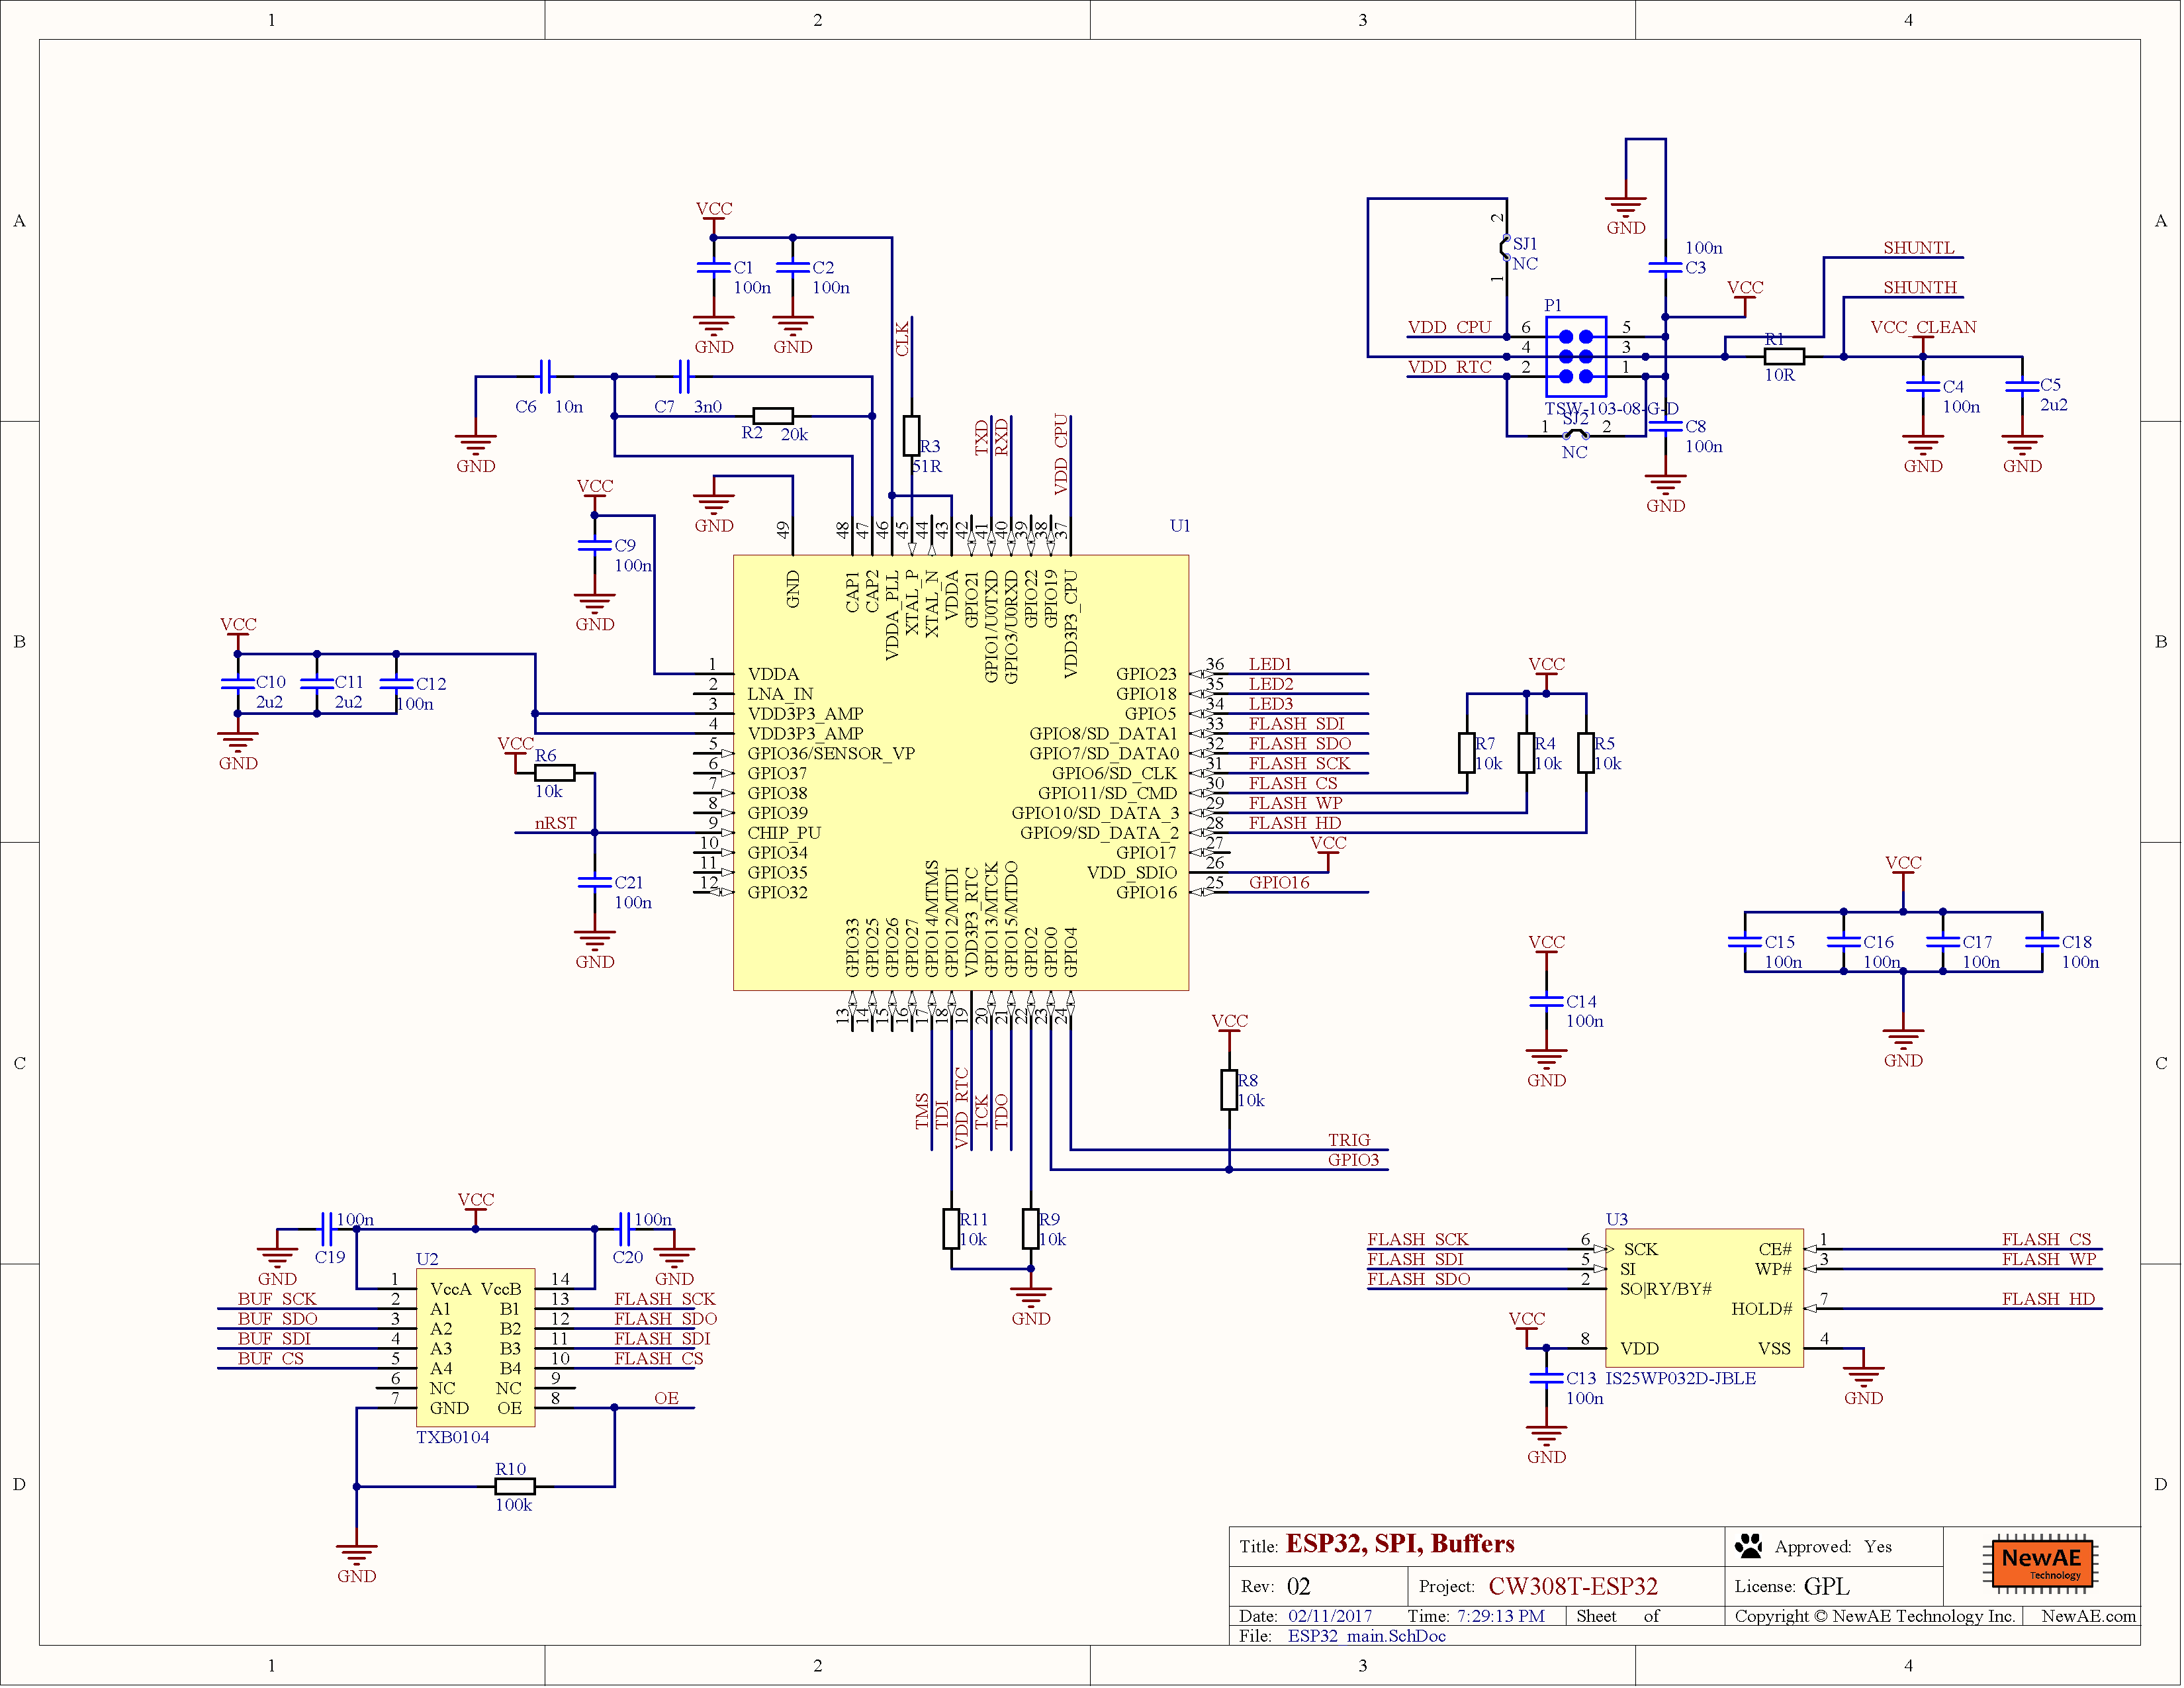This screenshot has width=2184, height=1688.
Task: Click the BUF_SCK net label
Action: [x=277, y=1300]
